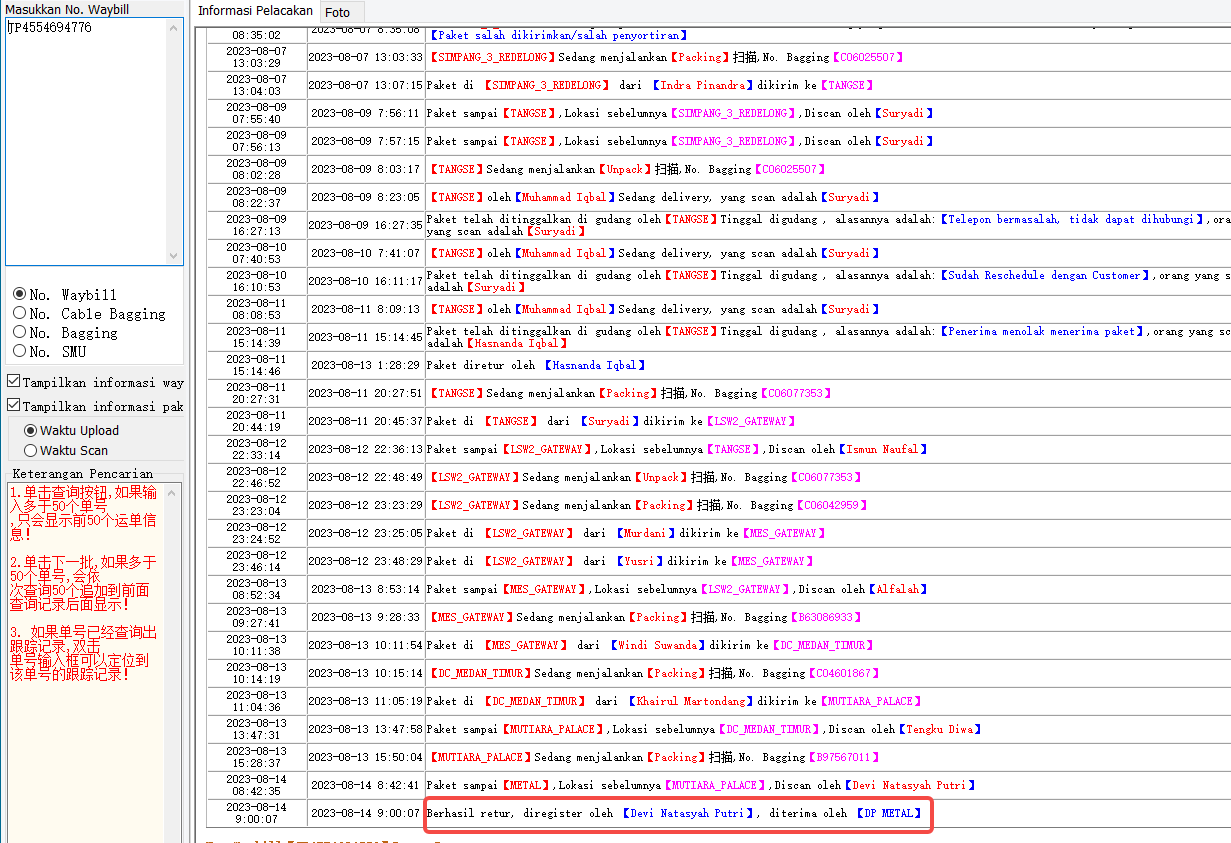
Task: Click upload time cell 2023-08-13 15:28:37
Action: click(256, 757)
